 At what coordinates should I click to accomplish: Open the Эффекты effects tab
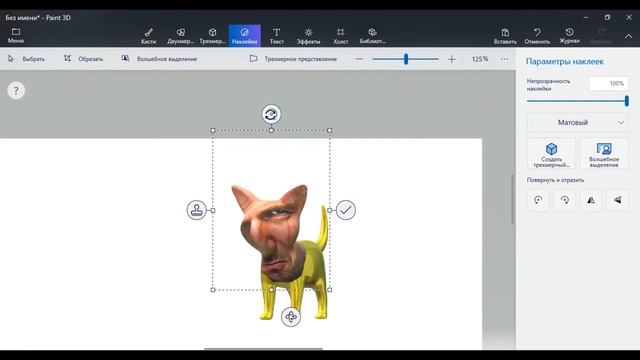tap(308, 36)
